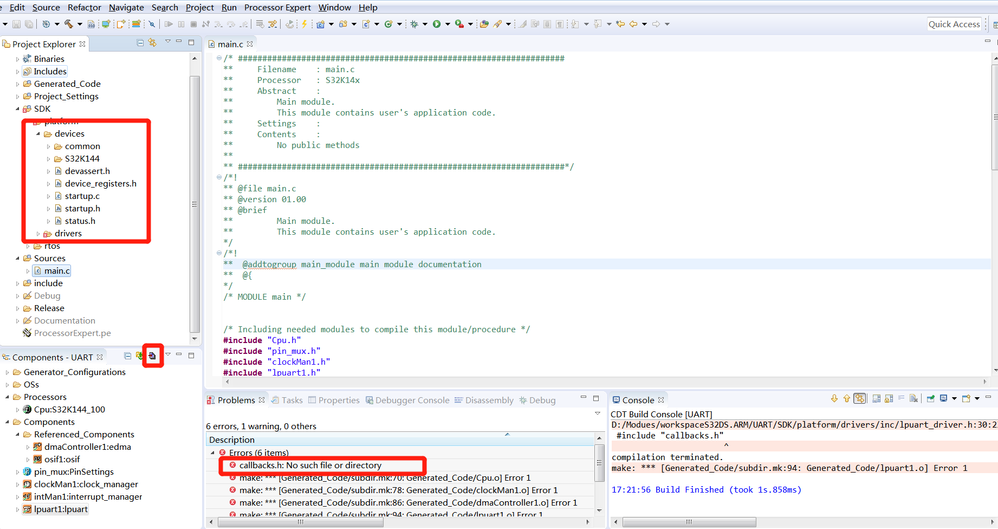The image size is (998, 529).
Task: Select main.c in Sources folder
Action: coord(57,271)
